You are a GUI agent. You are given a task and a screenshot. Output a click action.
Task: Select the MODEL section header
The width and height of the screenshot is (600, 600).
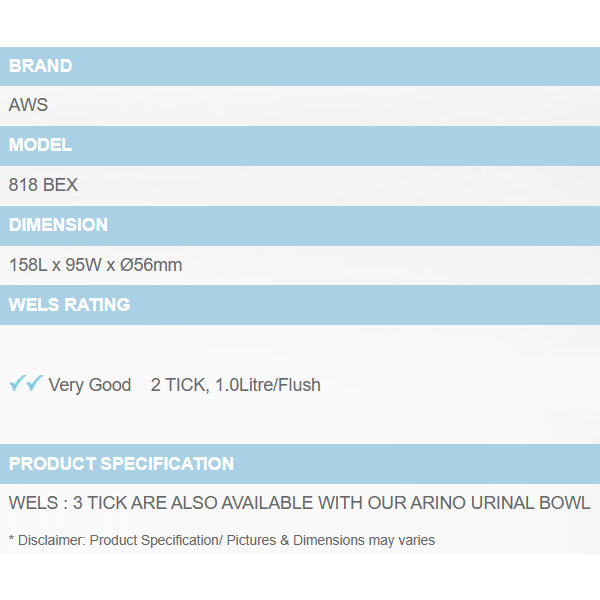[x=41, y=145]
